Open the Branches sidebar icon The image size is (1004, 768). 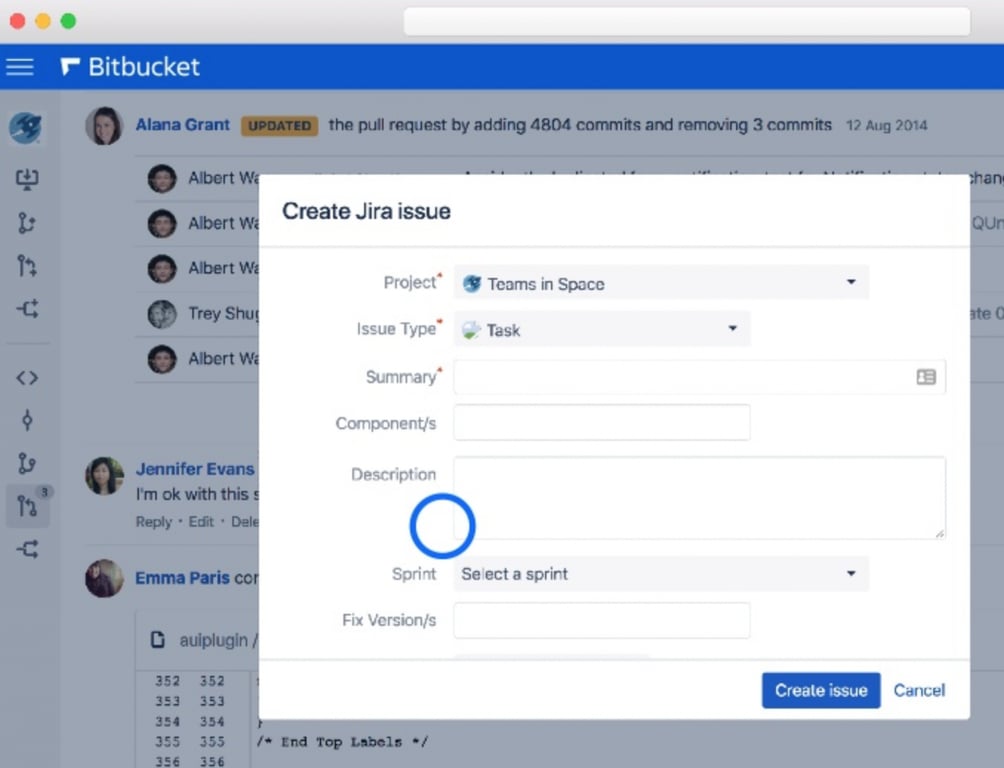pyautogui.click(x=27, y=463)
